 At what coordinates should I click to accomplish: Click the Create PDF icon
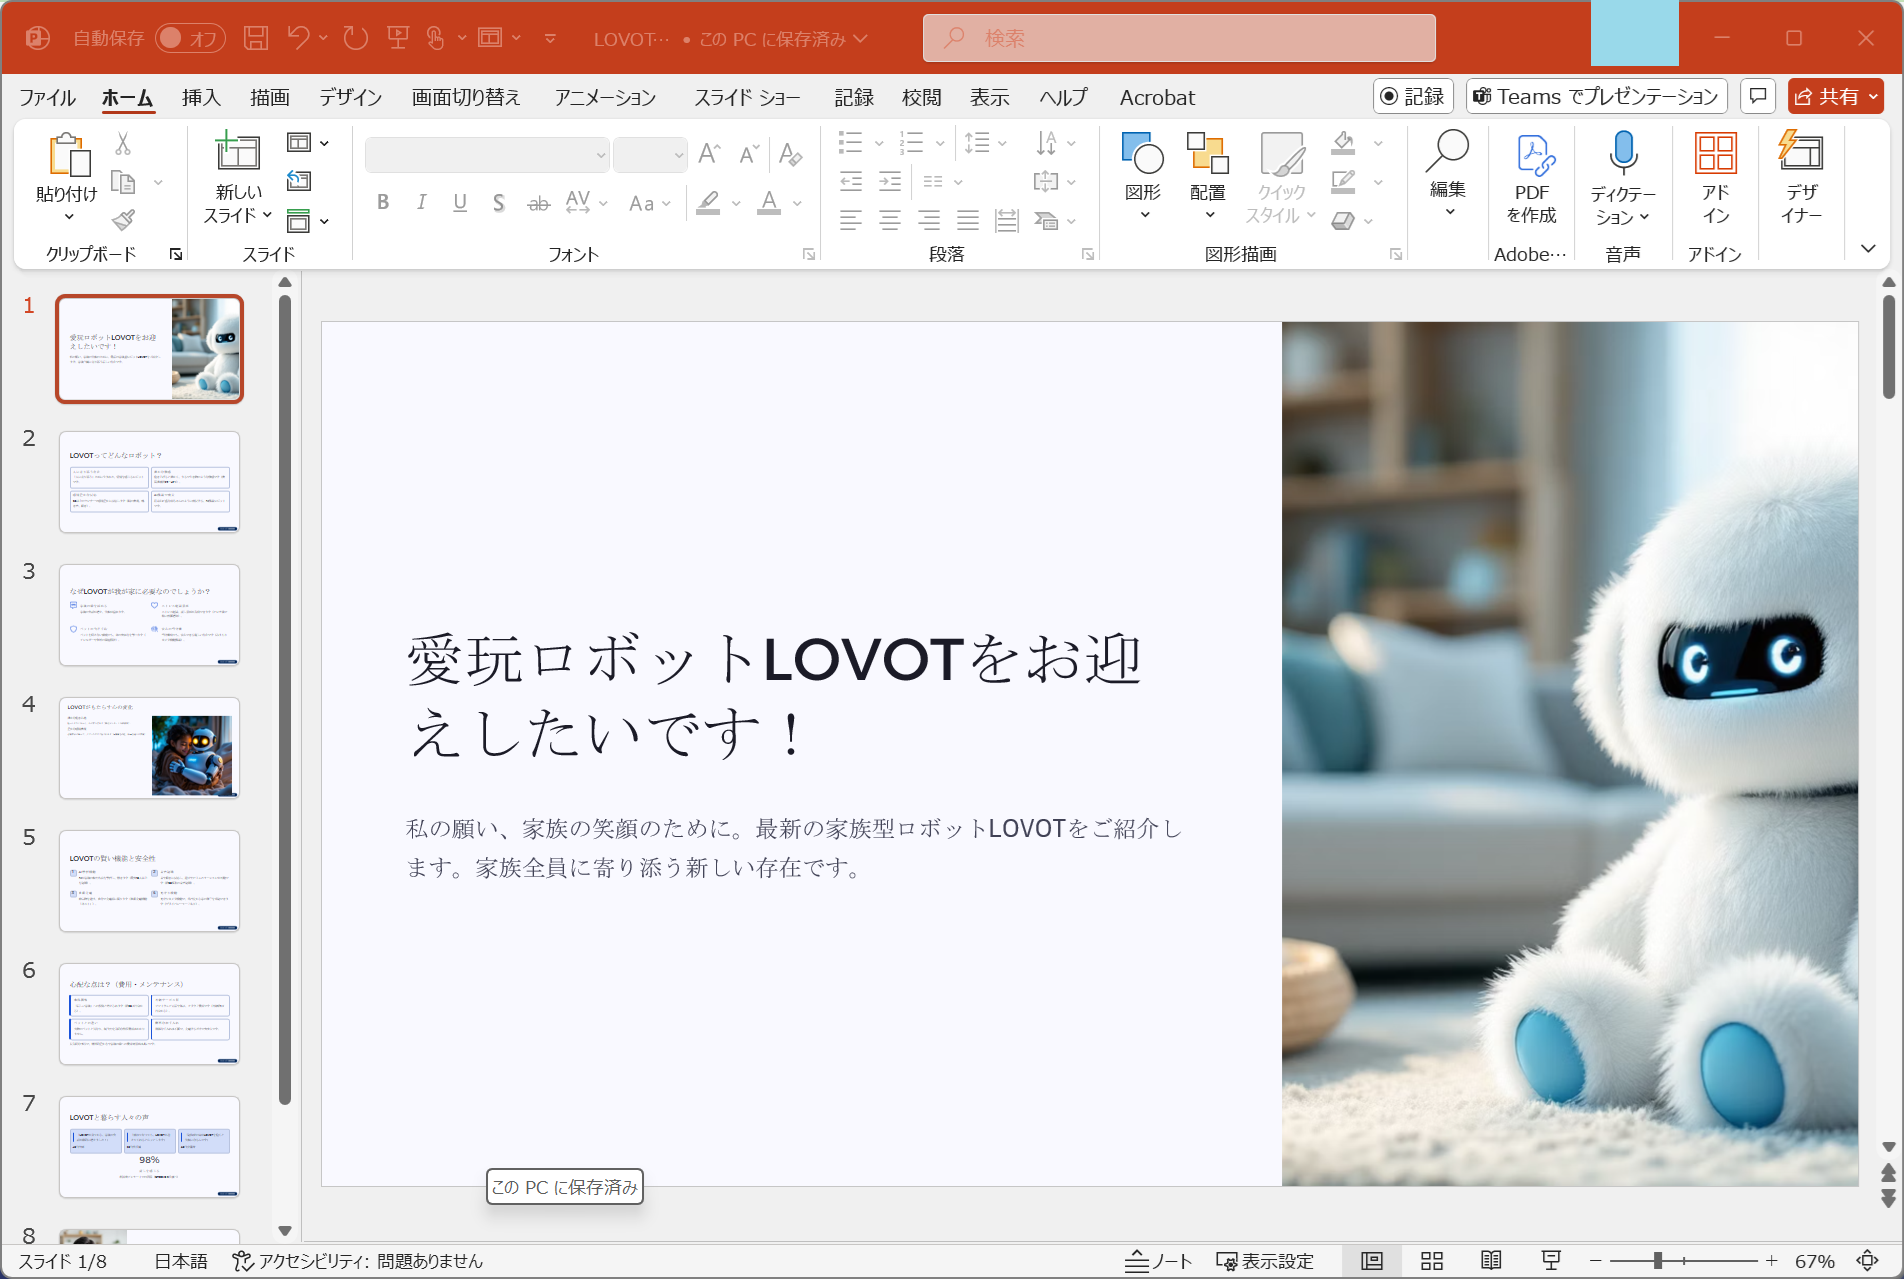pos(1531,180)
